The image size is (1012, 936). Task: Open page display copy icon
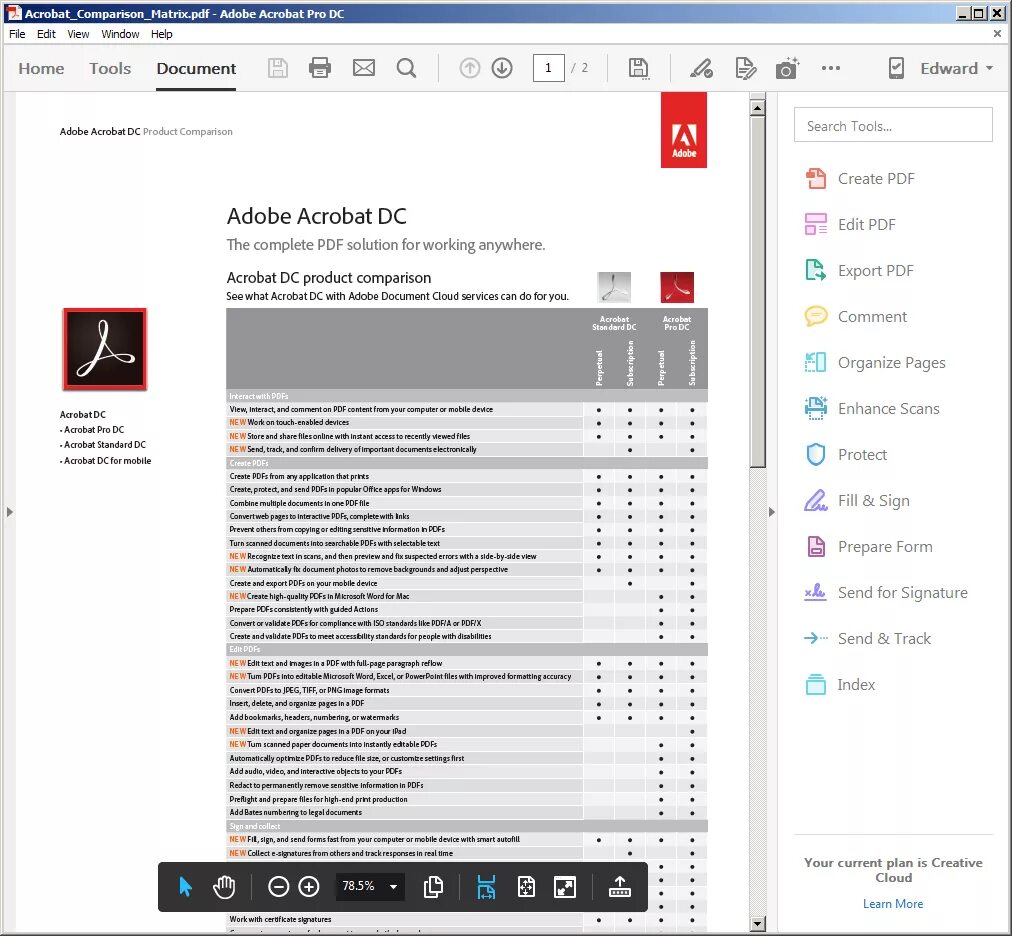point(433,887)
